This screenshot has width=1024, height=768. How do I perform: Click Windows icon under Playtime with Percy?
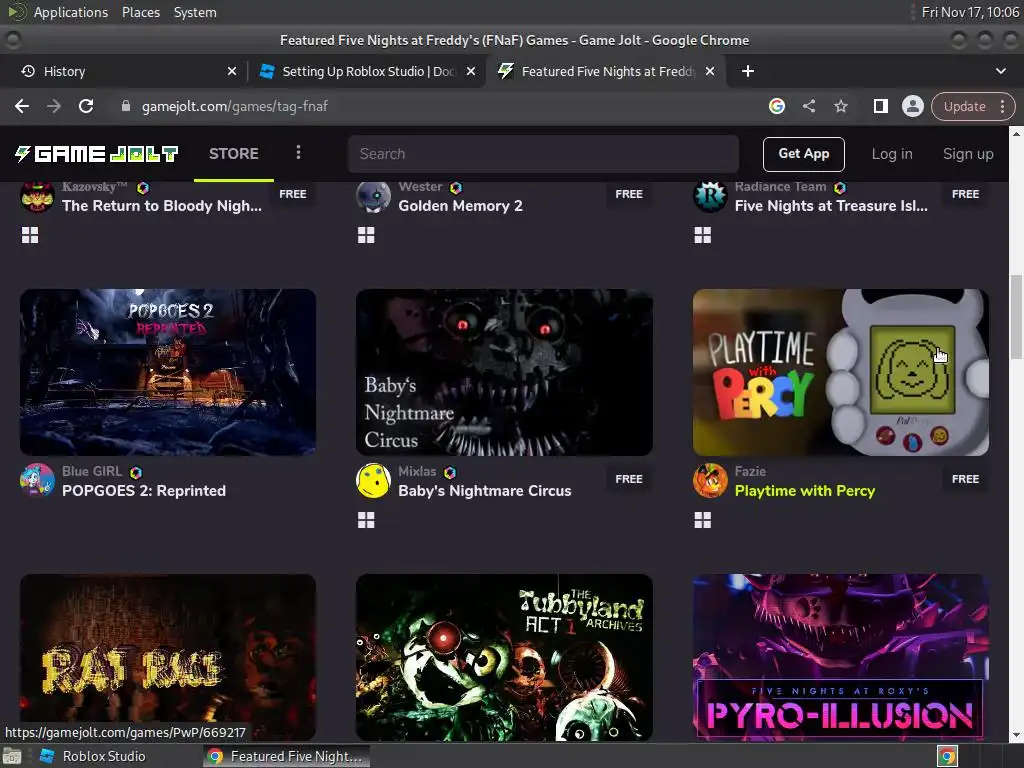[703, 520]
